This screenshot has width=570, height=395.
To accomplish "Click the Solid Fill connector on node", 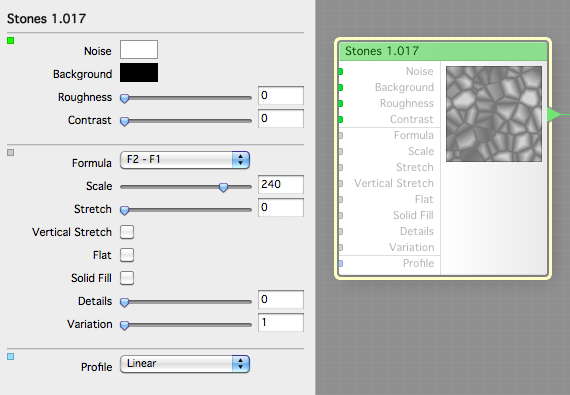I will click(x=341, y=215).
